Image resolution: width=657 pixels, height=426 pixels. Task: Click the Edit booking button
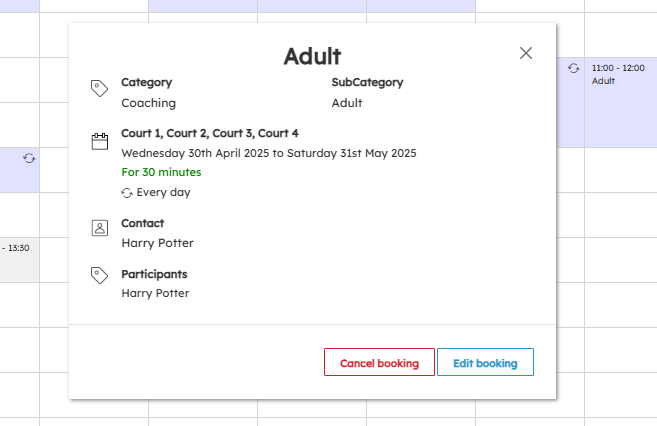click(485, 362)
